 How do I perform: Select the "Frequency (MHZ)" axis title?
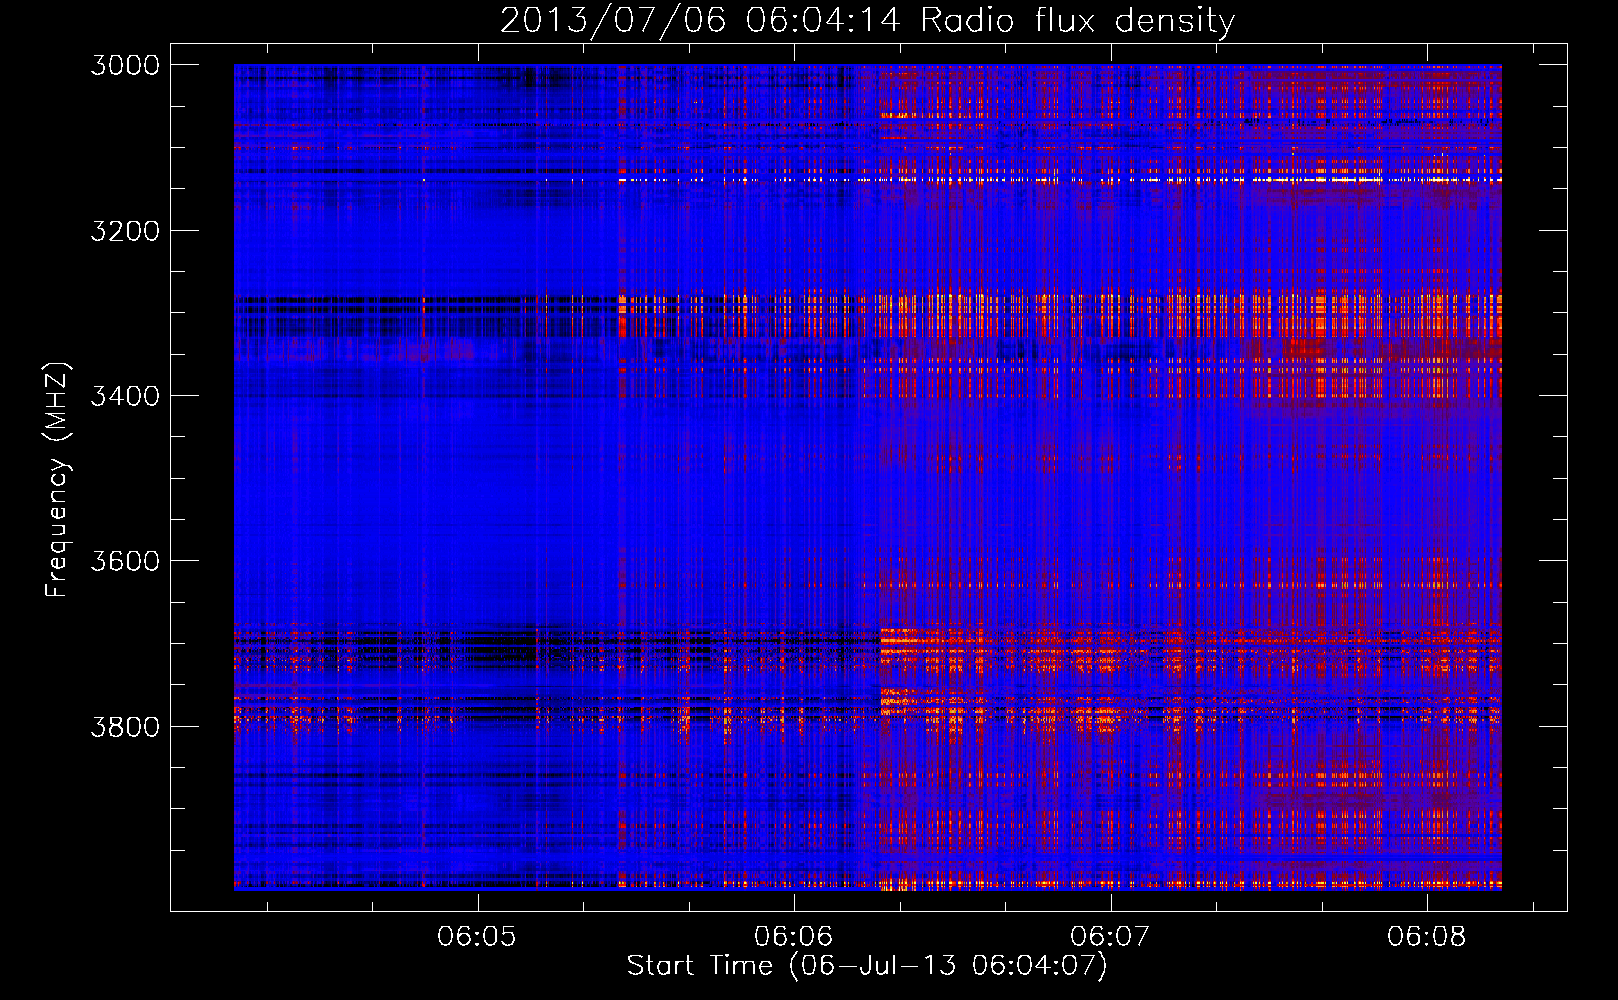tap(58, 480)
